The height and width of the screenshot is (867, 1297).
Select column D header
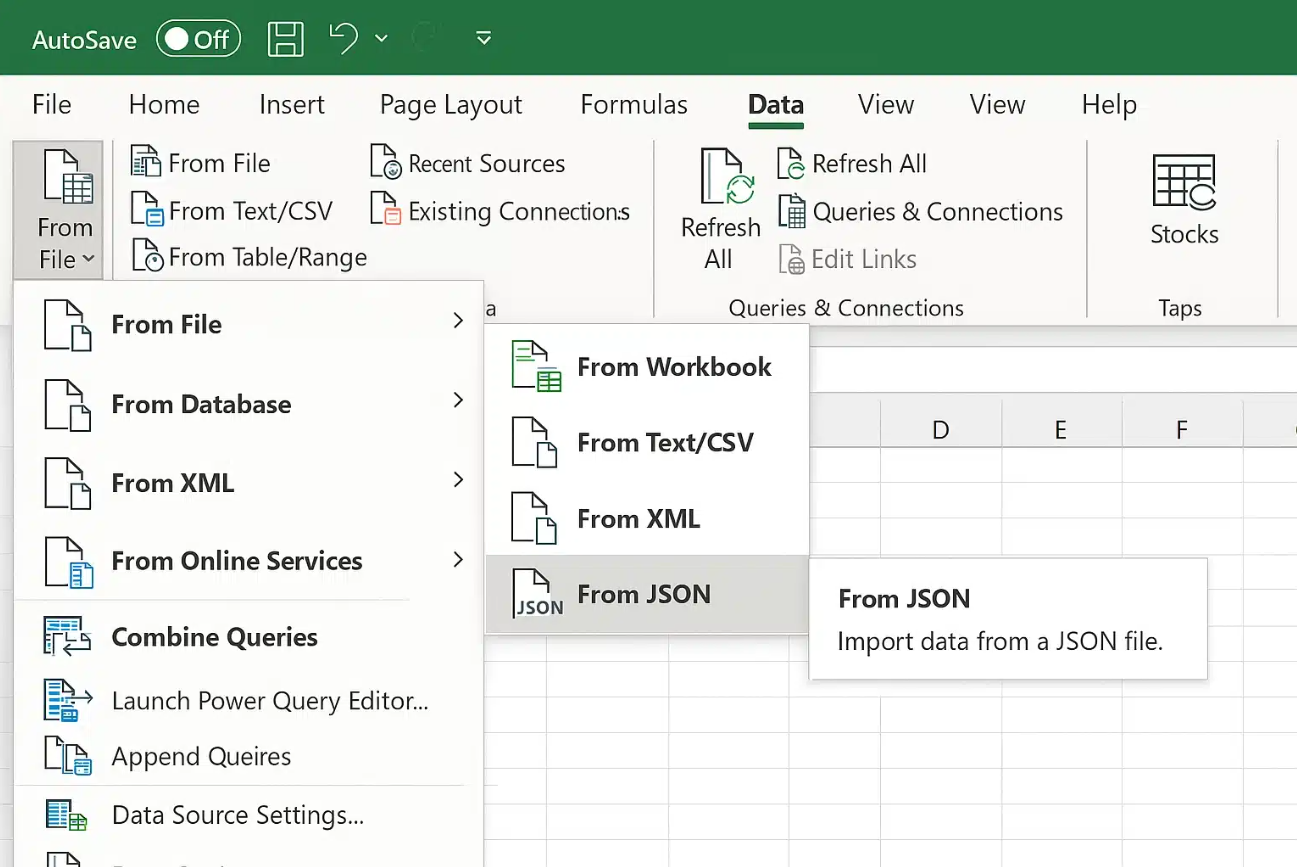point(940,430)
